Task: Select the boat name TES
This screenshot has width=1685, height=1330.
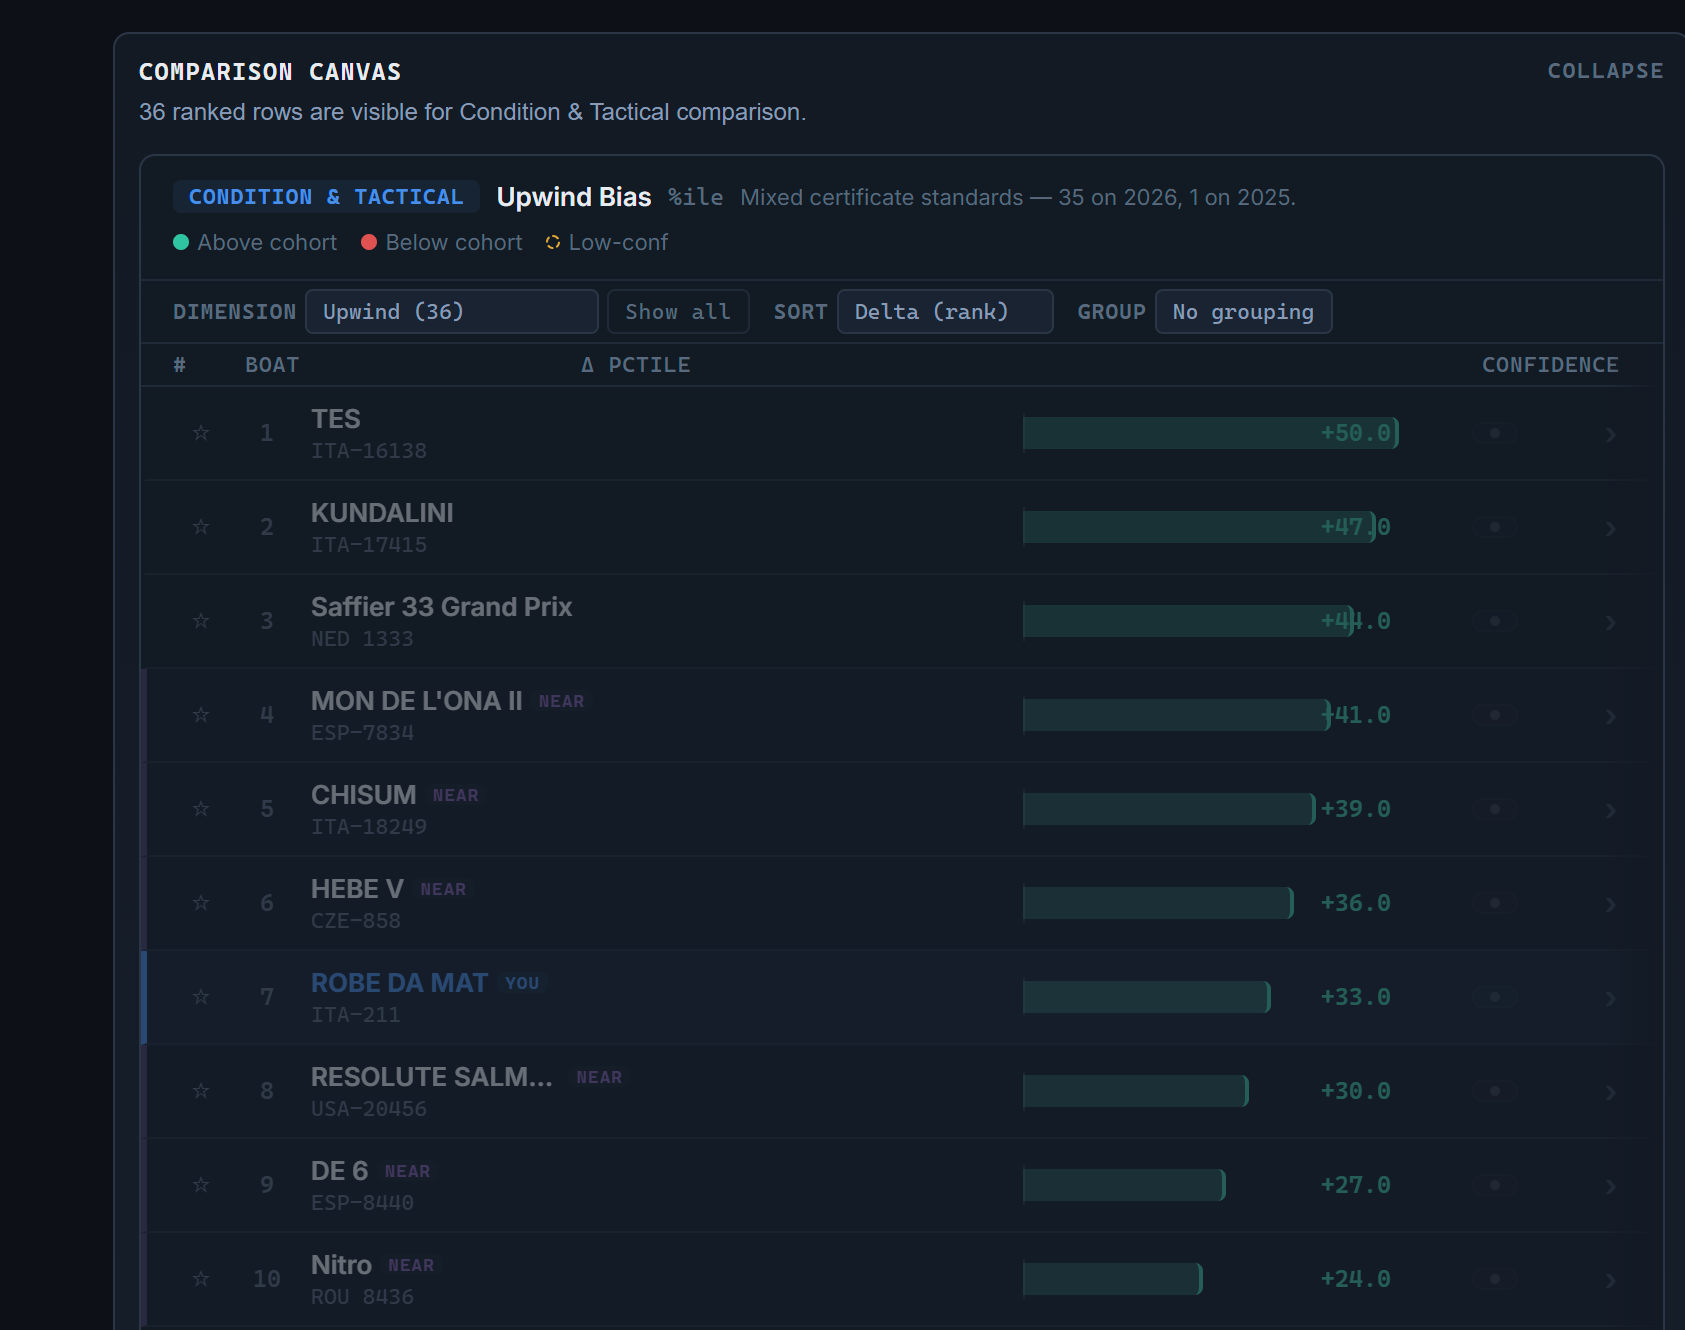Action: click(x=336, y=419)
